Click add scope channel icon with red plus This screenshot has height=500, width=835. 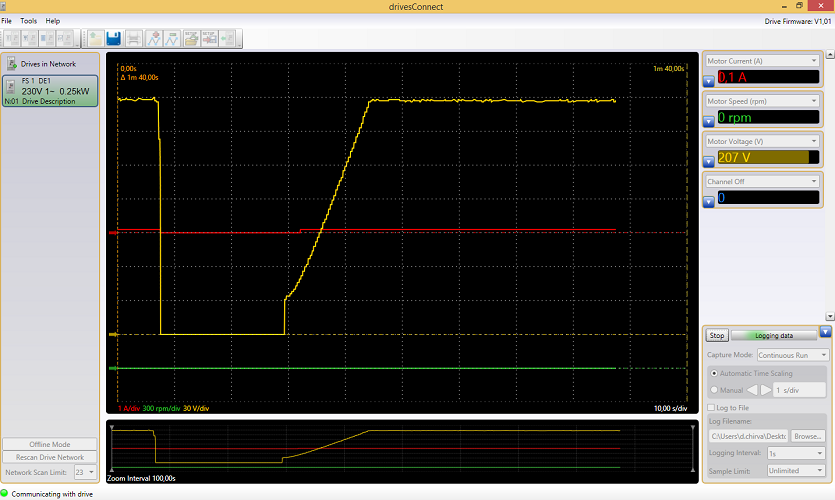tap(154, 38)
